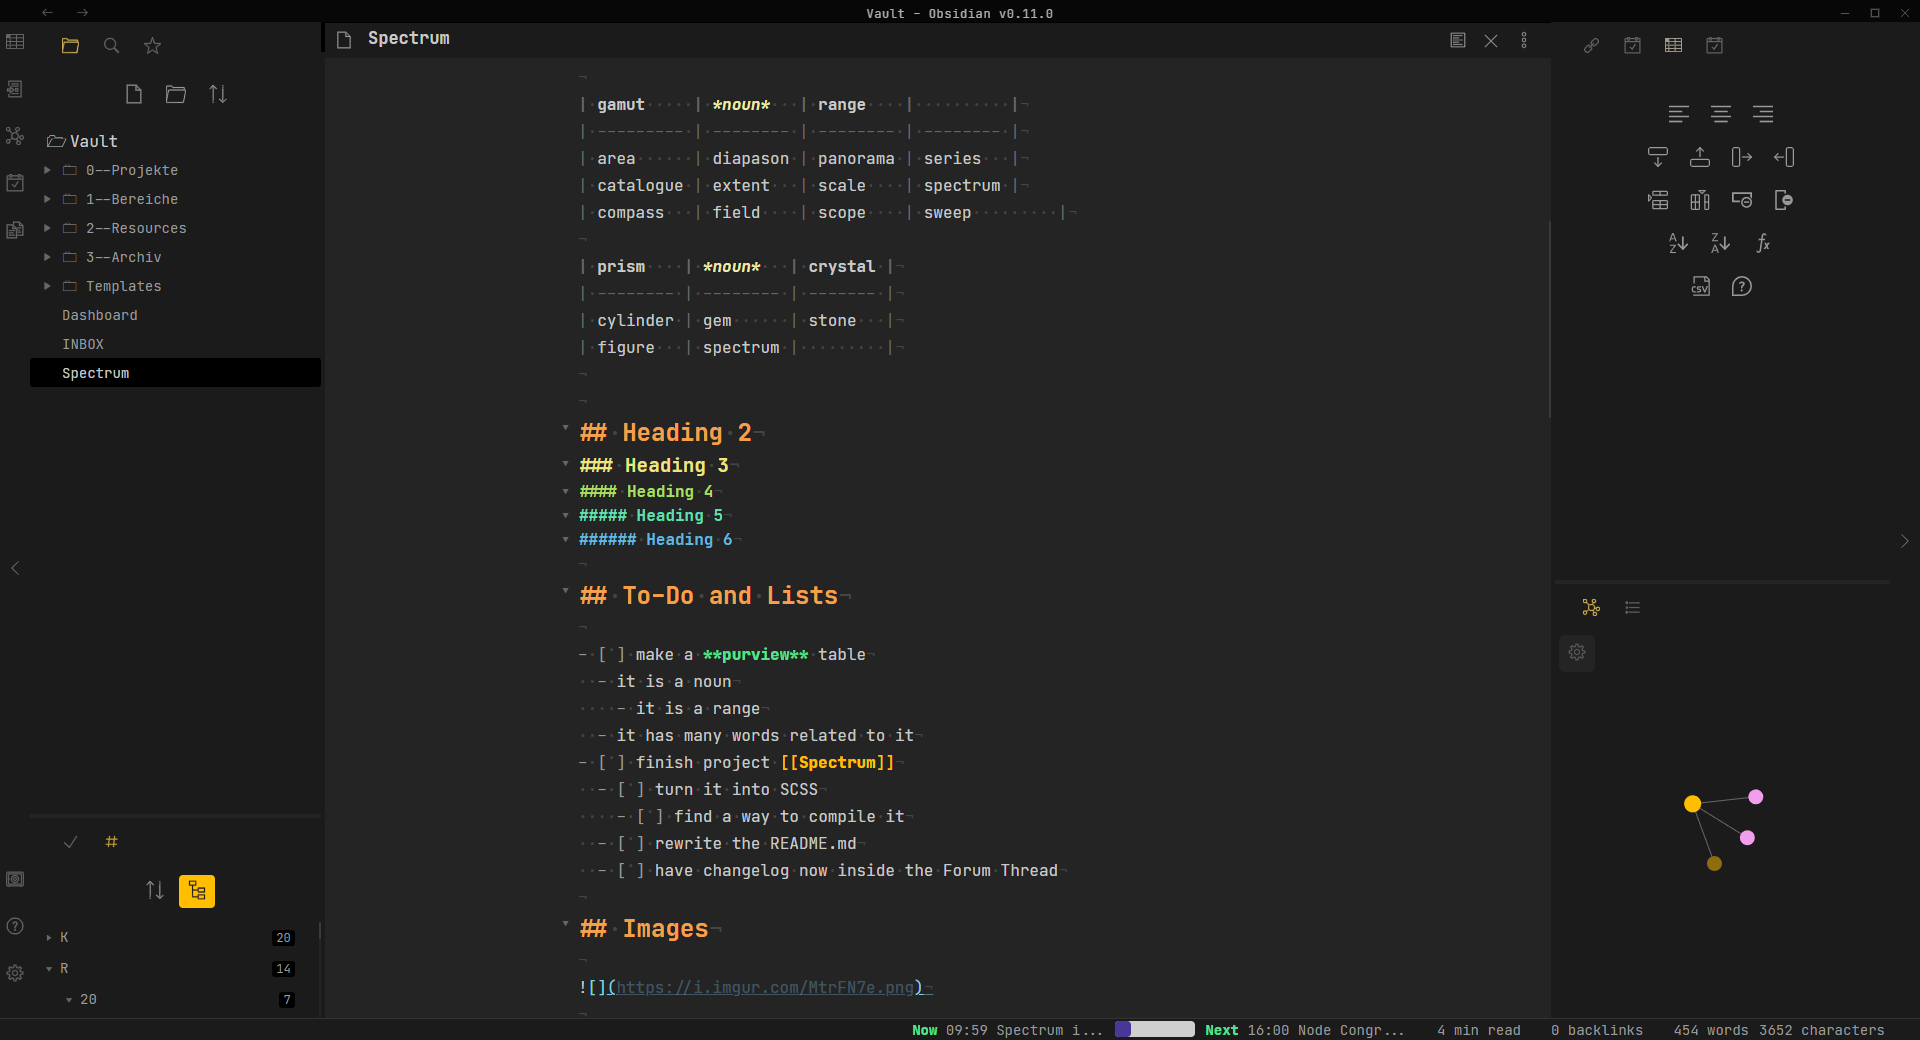Expand the 2--Resources folder
The image size is (1920, 1040).
[47, 228]
